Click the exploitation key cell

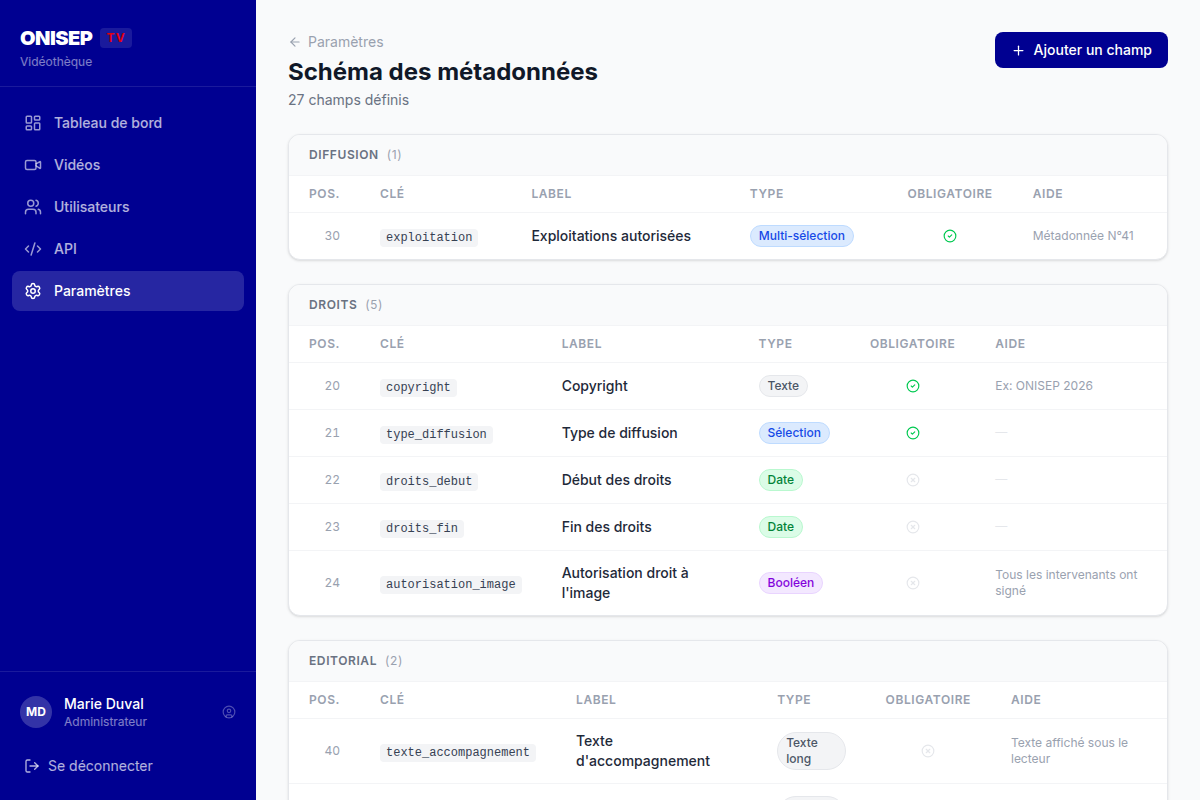(x=429, y=237)
